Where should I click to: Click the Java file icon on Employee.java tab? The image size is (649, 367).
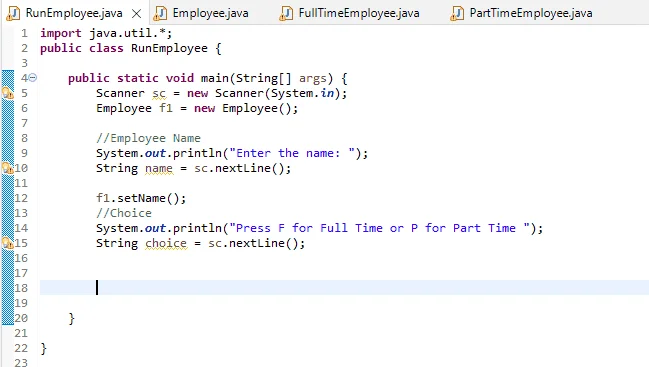pyautogui.click(x=160, y=13)
